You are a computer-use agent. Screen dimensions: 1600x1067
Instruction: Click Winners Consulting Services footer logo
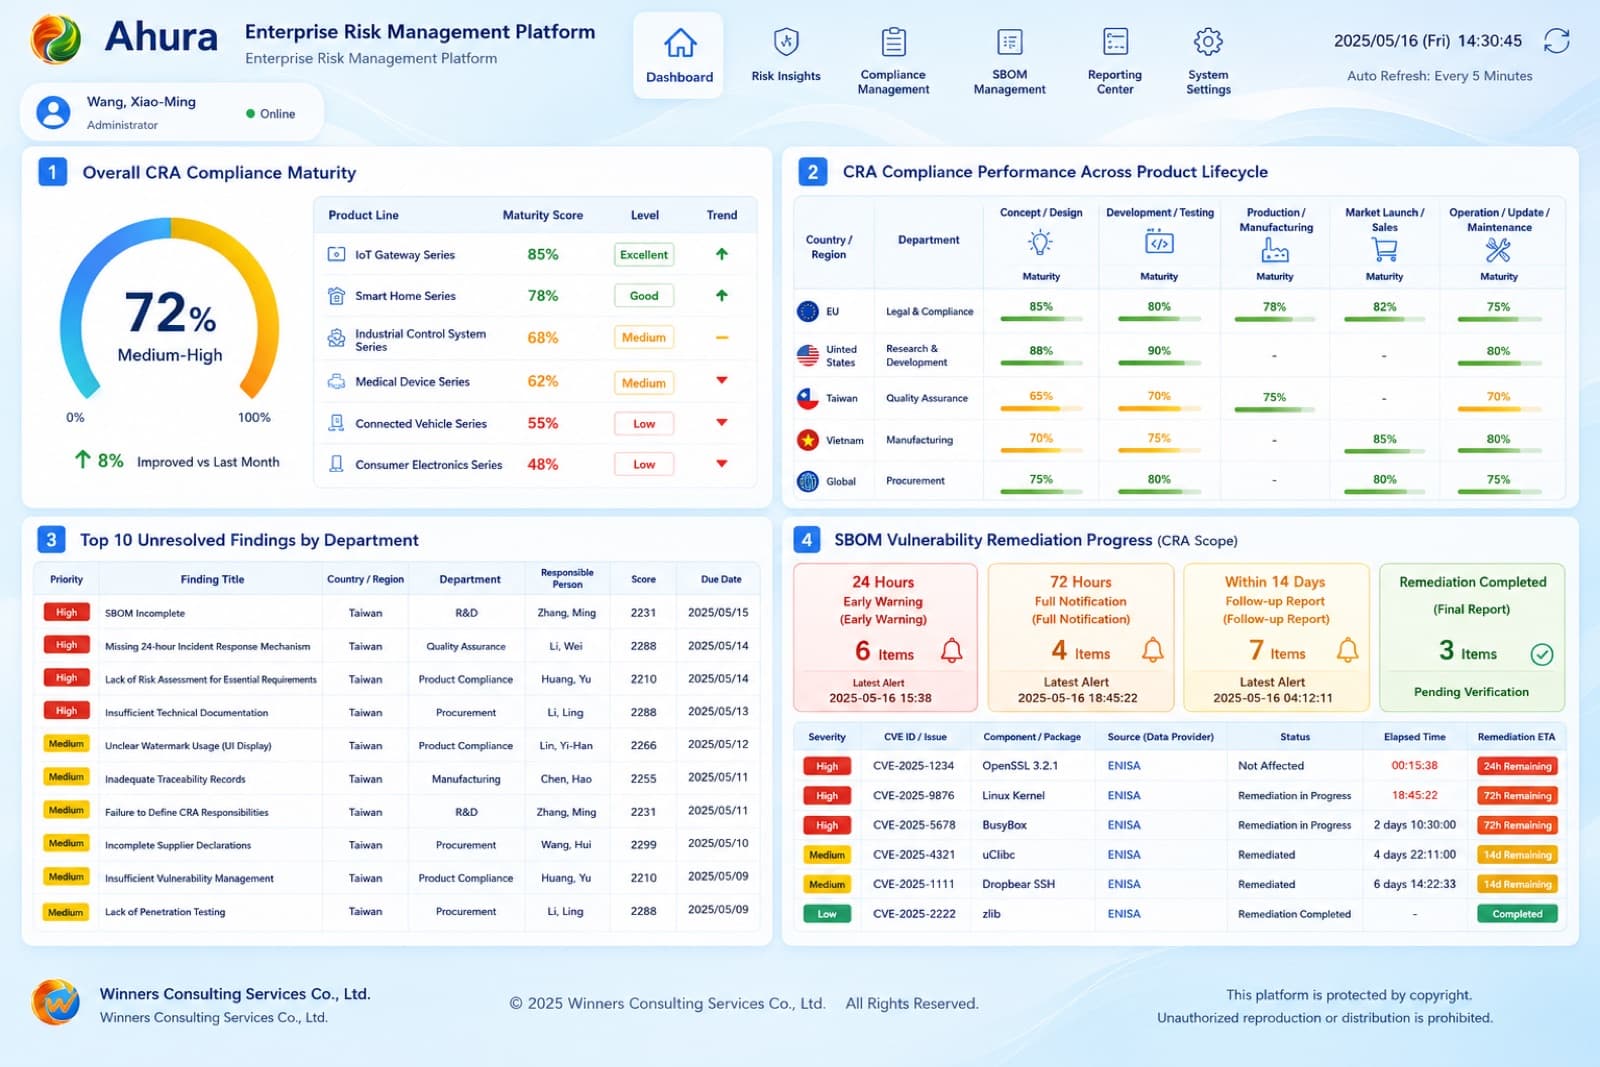[56, 1002]
